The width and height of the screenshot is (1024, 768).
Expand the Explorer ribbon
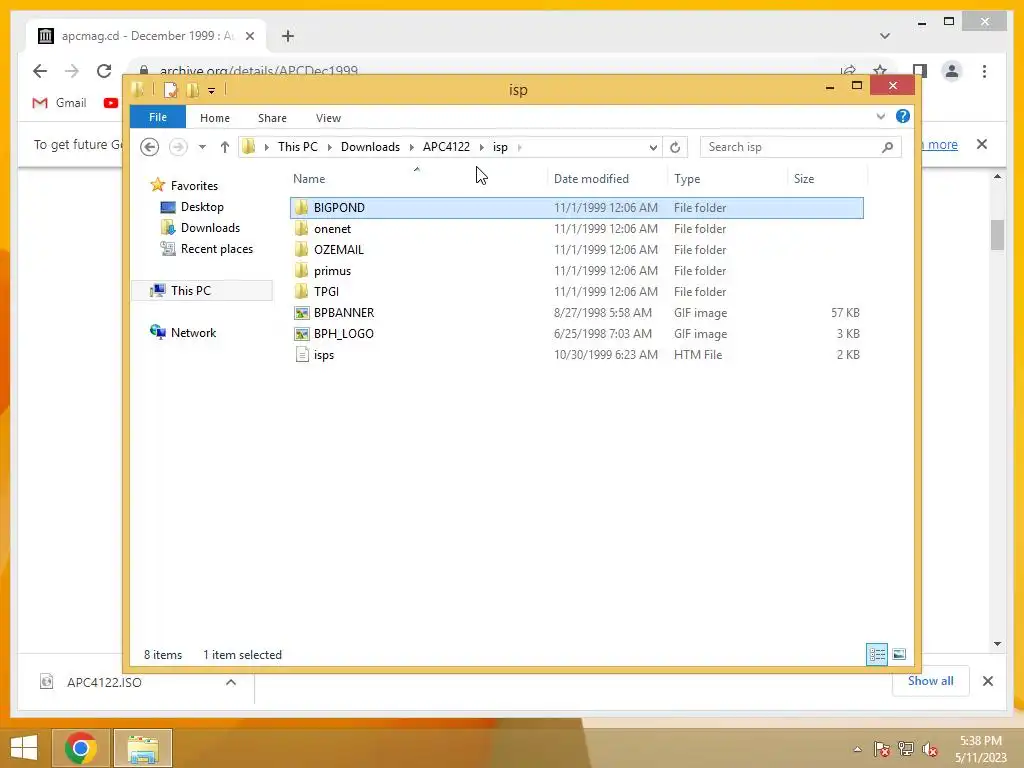pos(880,117)
